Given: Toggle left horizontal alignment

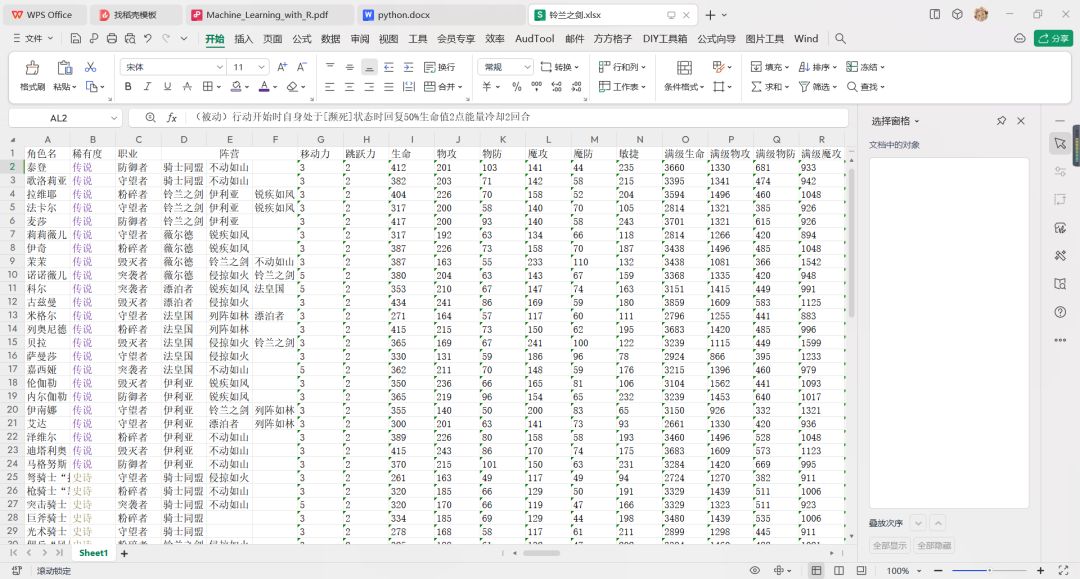Looking at the screenshot, I should tap(329, 87).
